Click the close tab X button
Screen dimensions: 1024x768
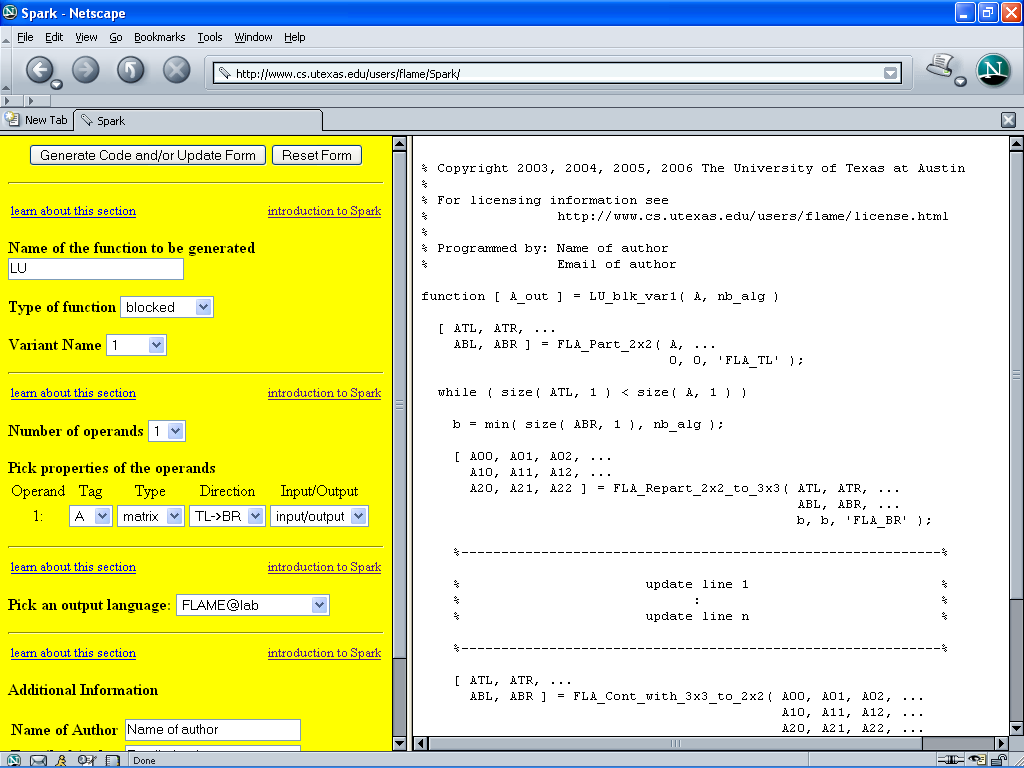(x=1008, y=120)
